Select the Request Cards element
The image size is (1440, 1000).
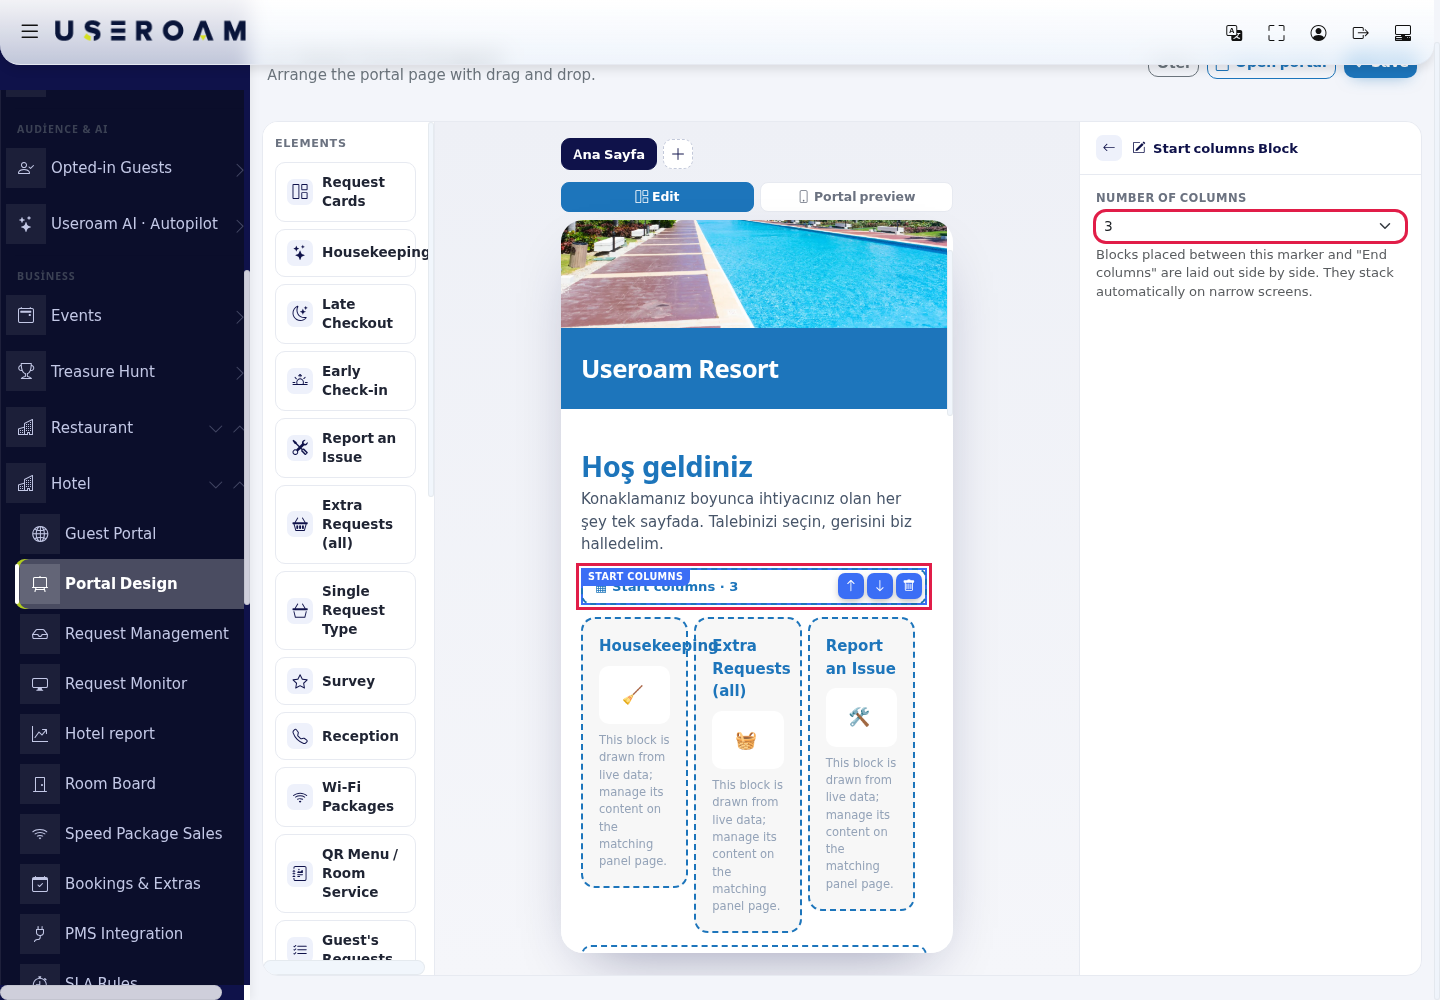[345, 192]
